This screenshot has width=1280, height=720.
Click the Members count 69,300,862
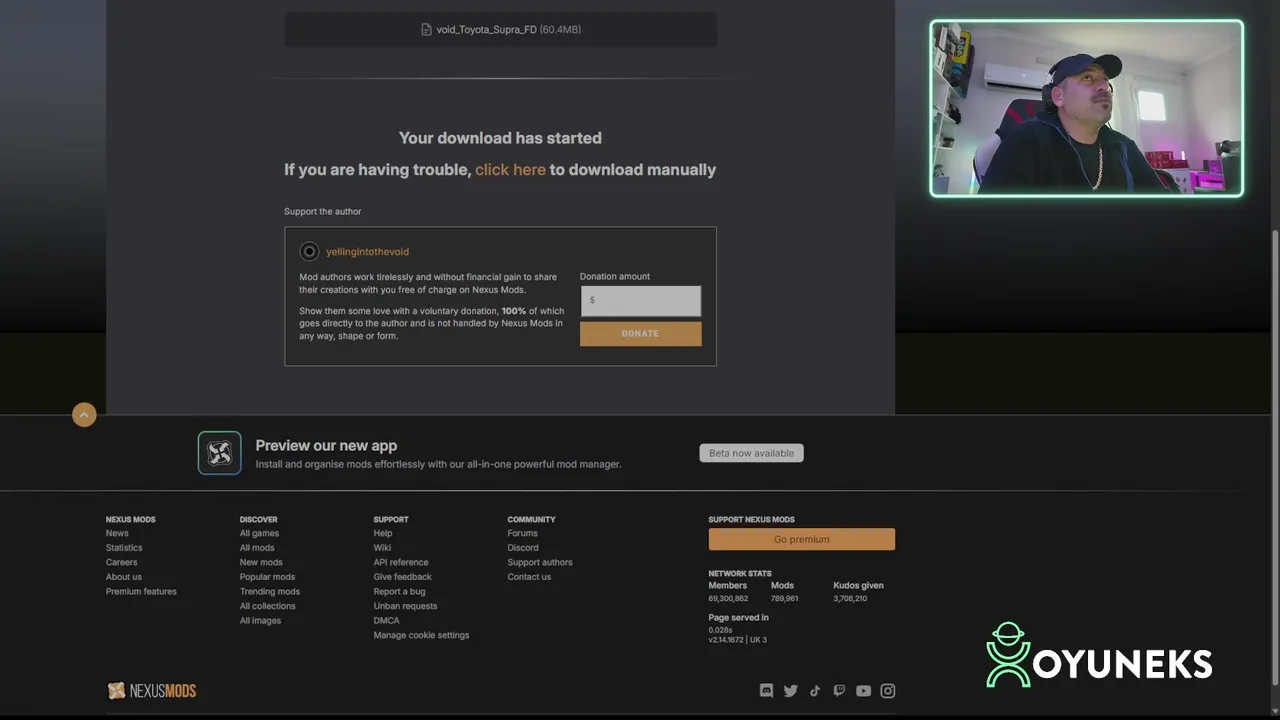point(728,599)
